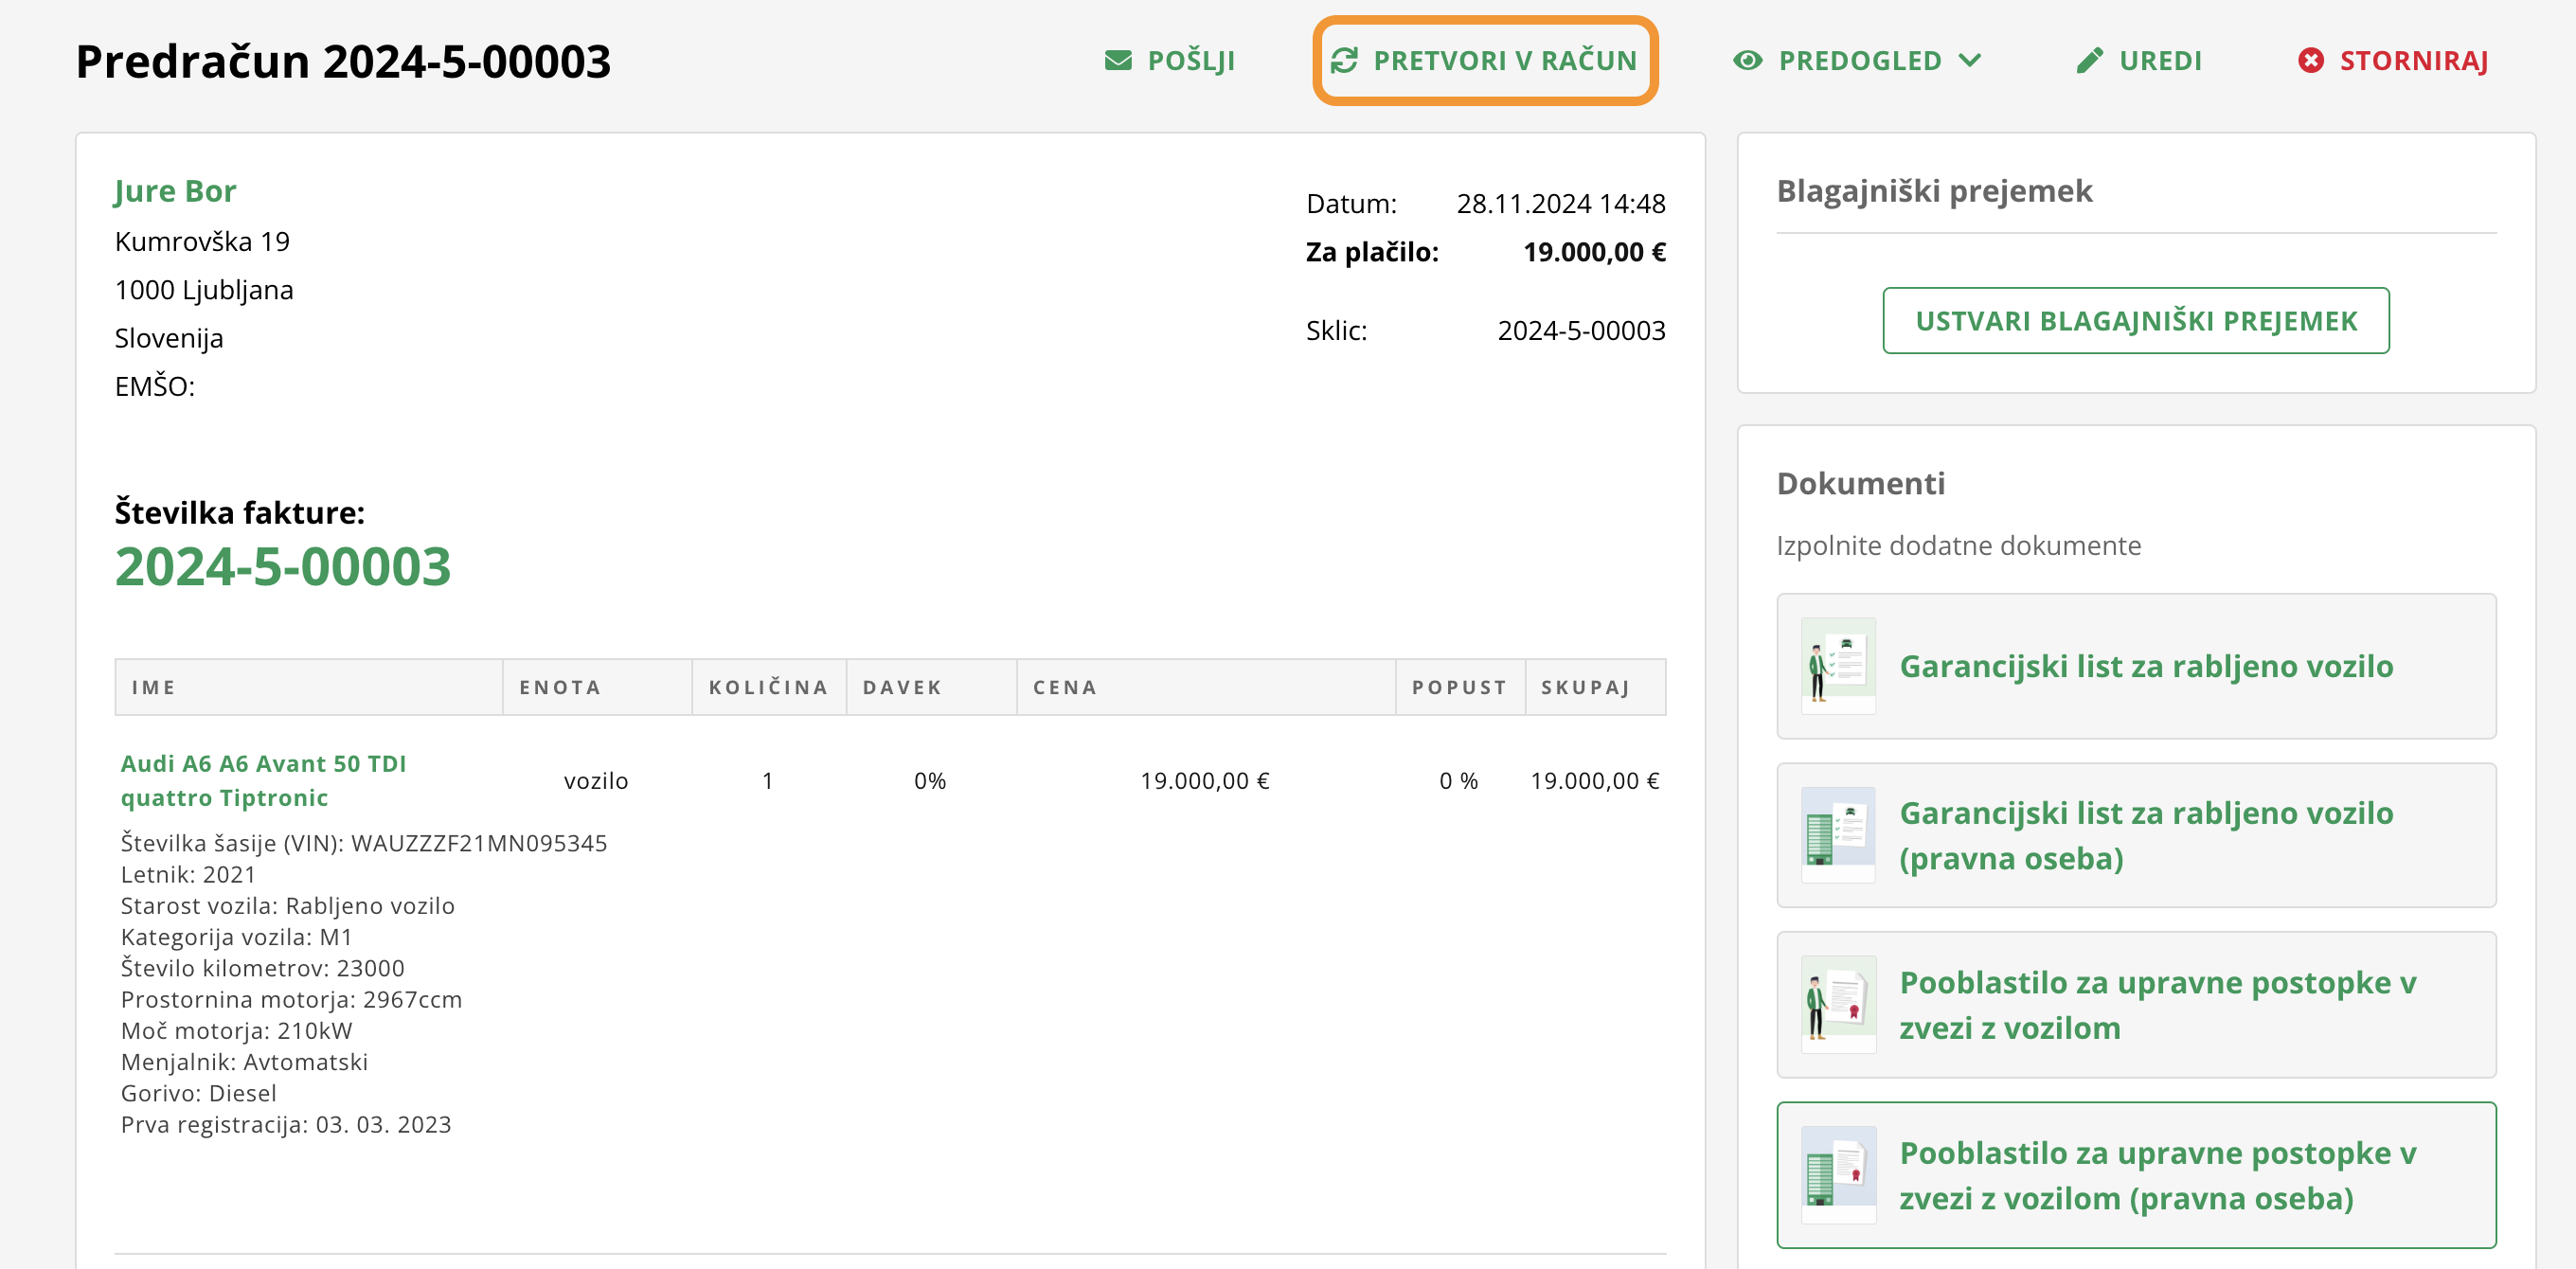The width and height of the screenshot is (2576, 1269).
Task: Click the refresh arrows icon for Pretvori v račun
Action: point(1344,61)
